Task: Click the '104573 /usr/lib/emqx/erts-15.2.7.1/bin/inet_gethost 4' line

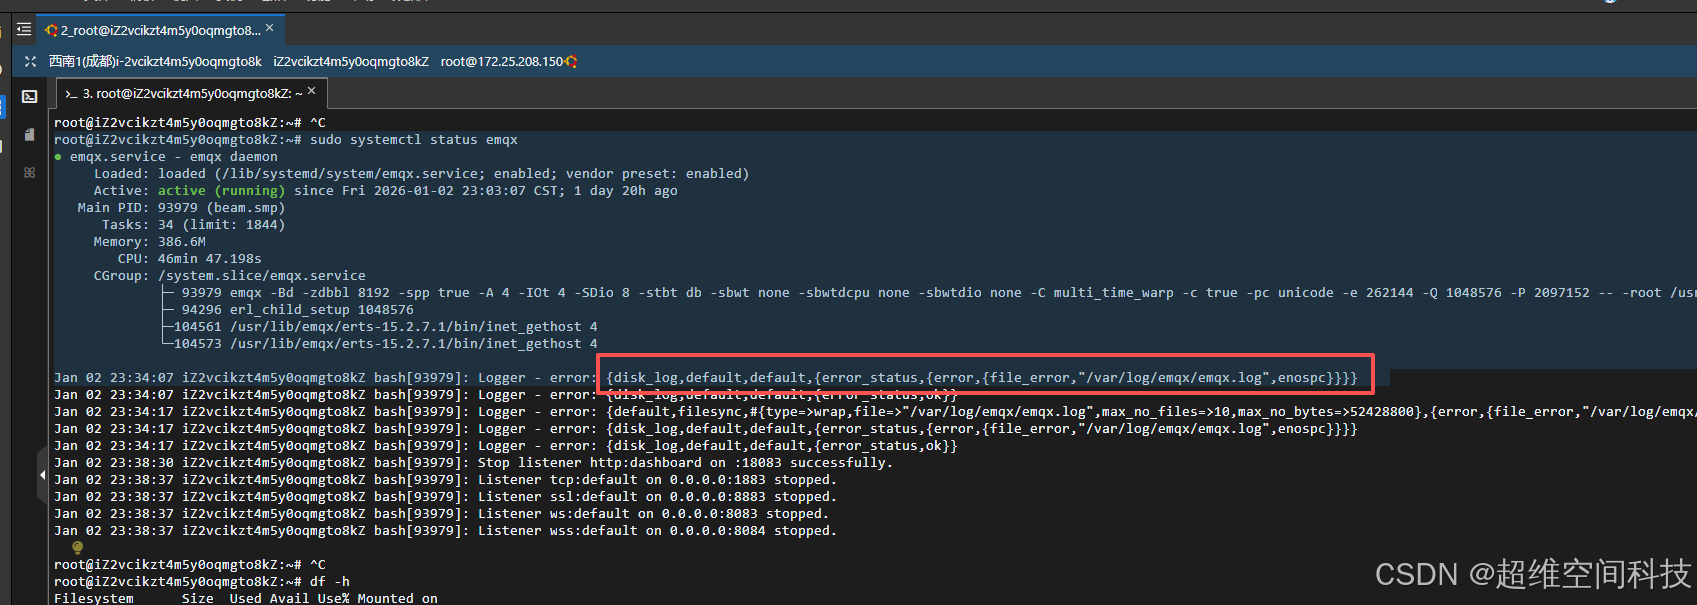Action: pos(386,343)
